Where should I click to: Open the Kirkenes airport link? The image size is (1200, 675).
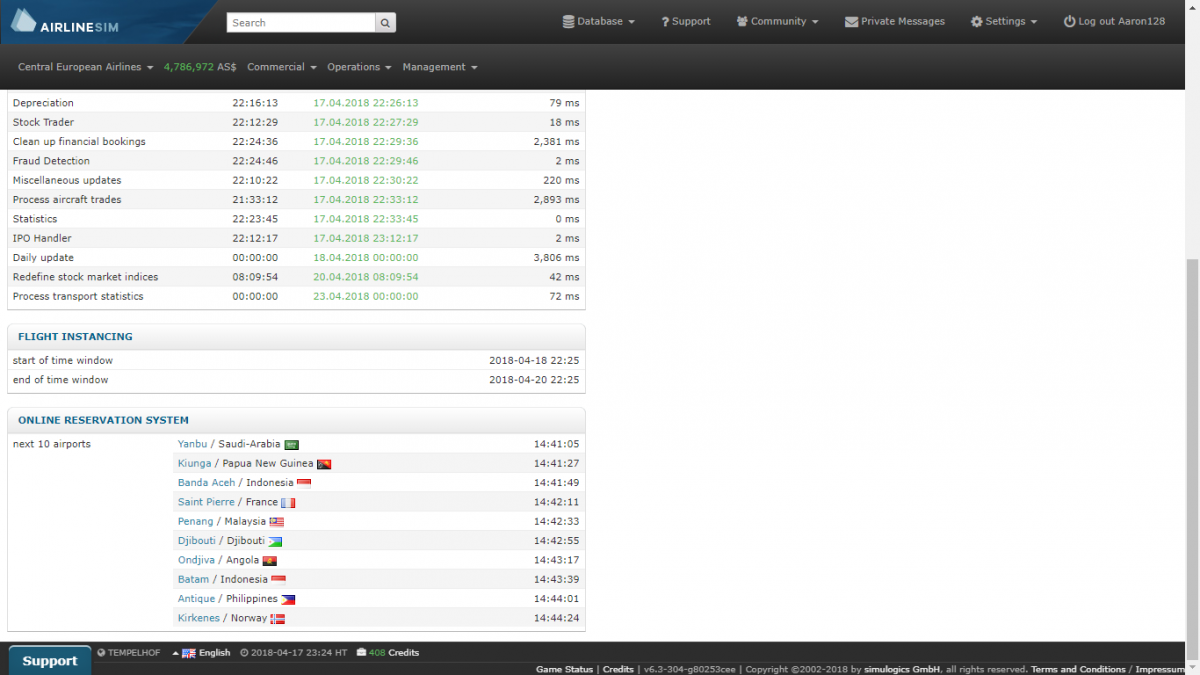199,618
